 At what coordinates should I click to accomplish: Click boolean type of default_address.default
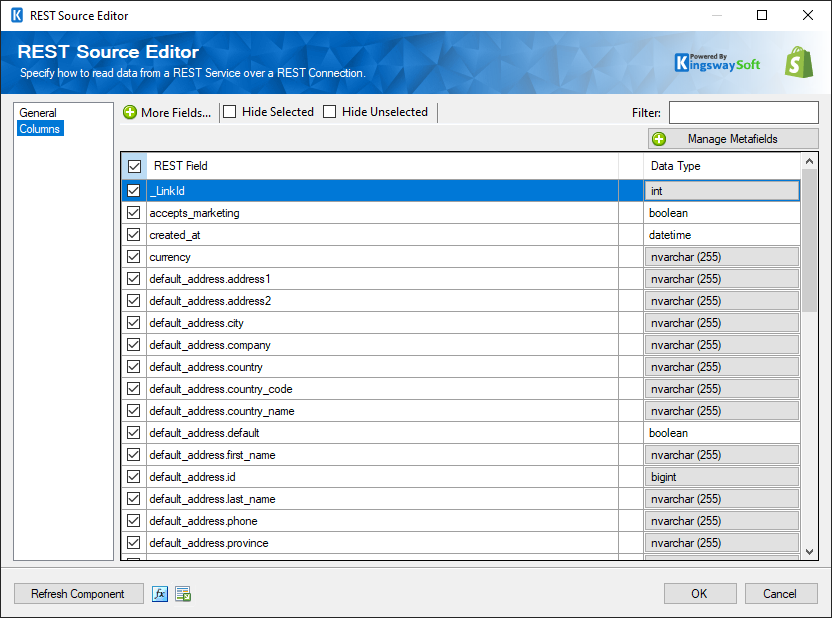[668, 433]
